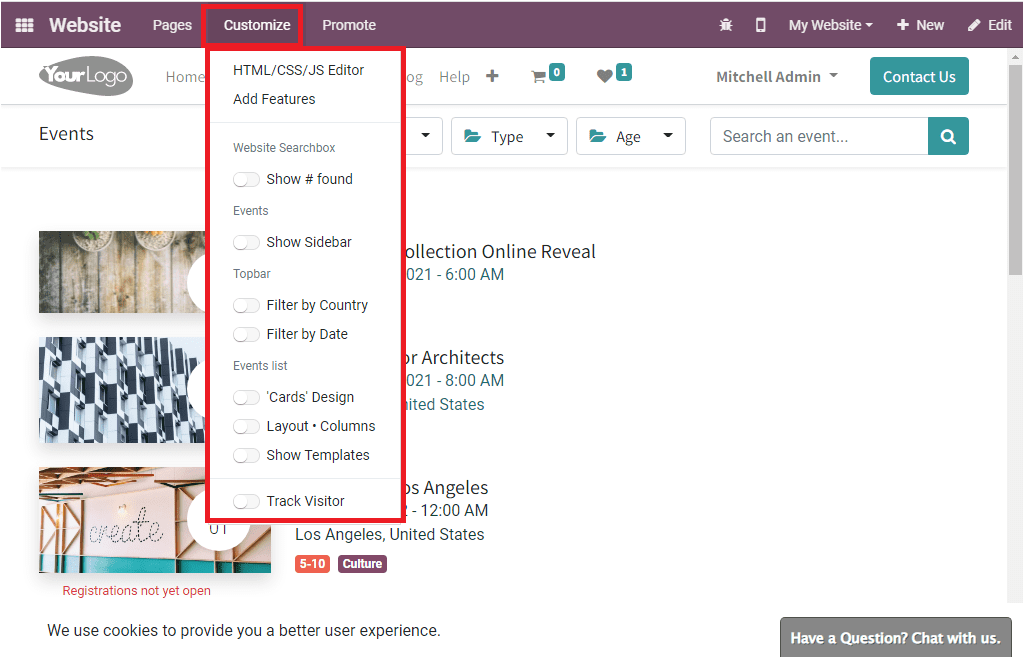Enable the Show # found toggle
The width and height of the screenshot is (1024, 658).
click(246, 179)
